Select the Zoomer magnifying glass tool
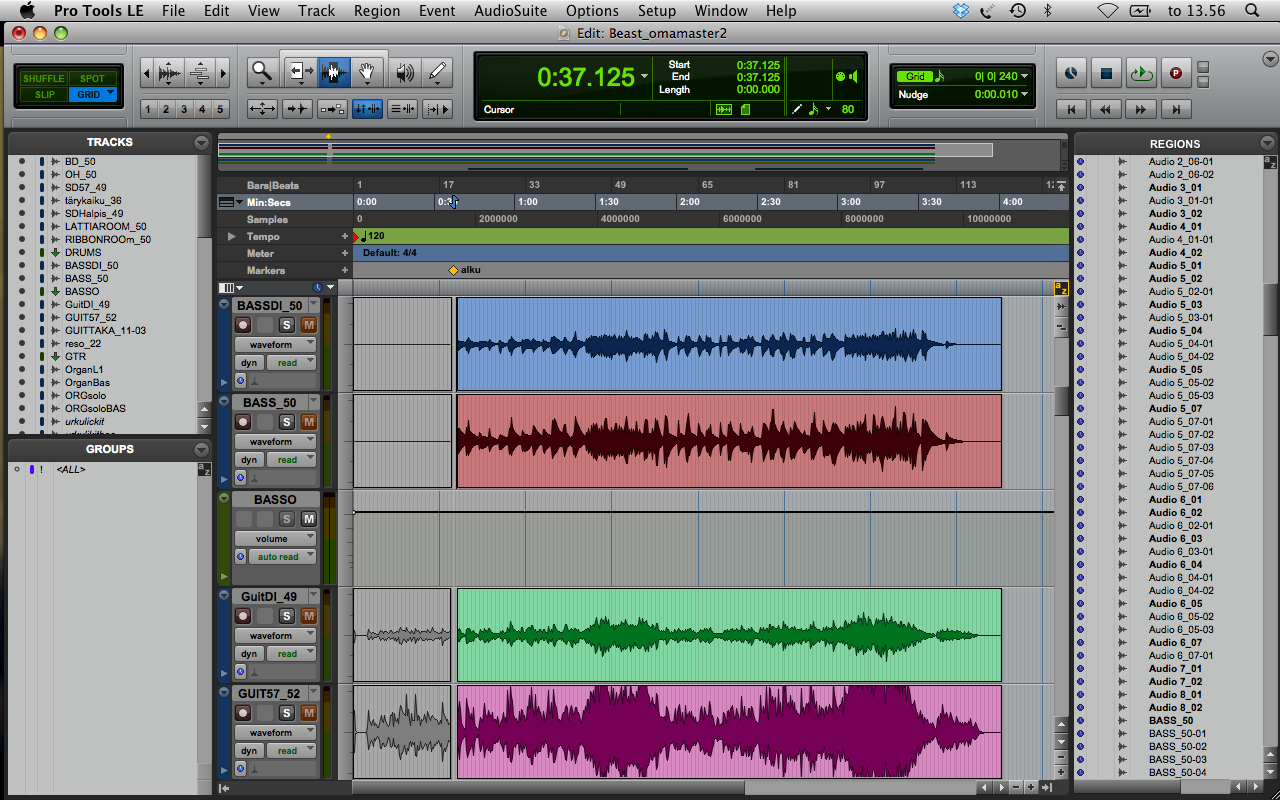Image resolution: width=1280 pixels, height=800 pixels. pyautogui.click(x=262, y=72)
